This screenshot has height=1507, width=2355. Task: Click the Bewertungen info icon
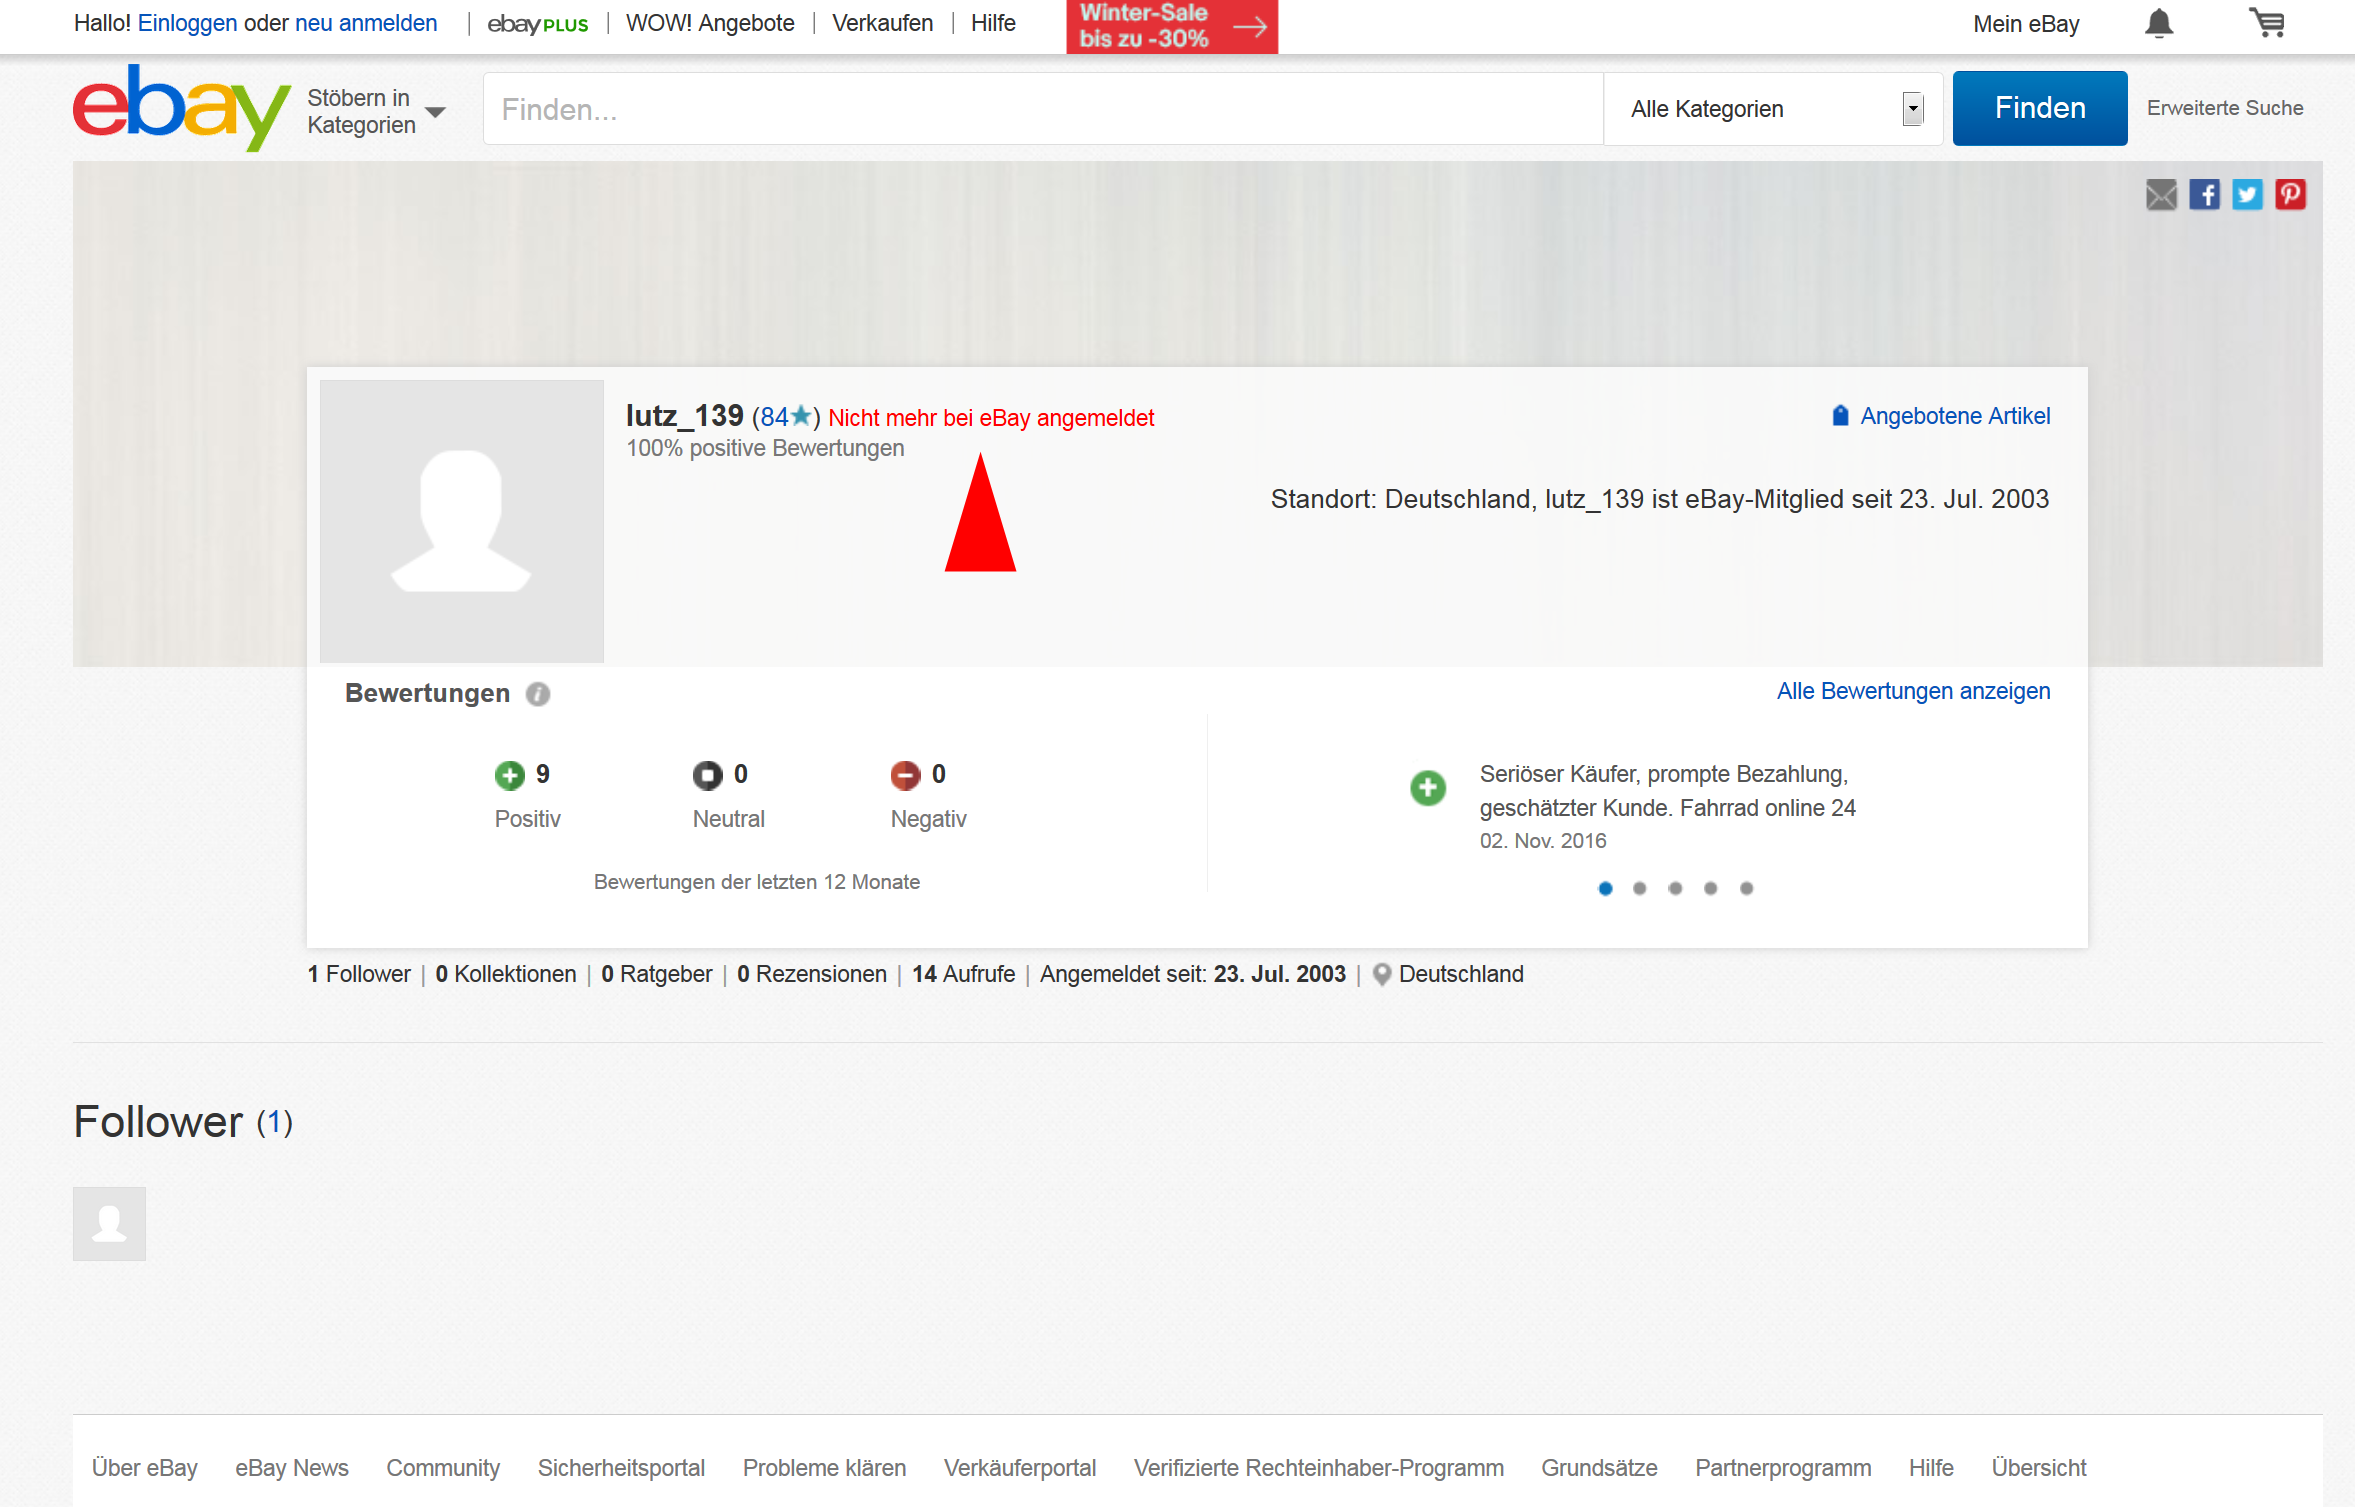[x=538, y=694]
